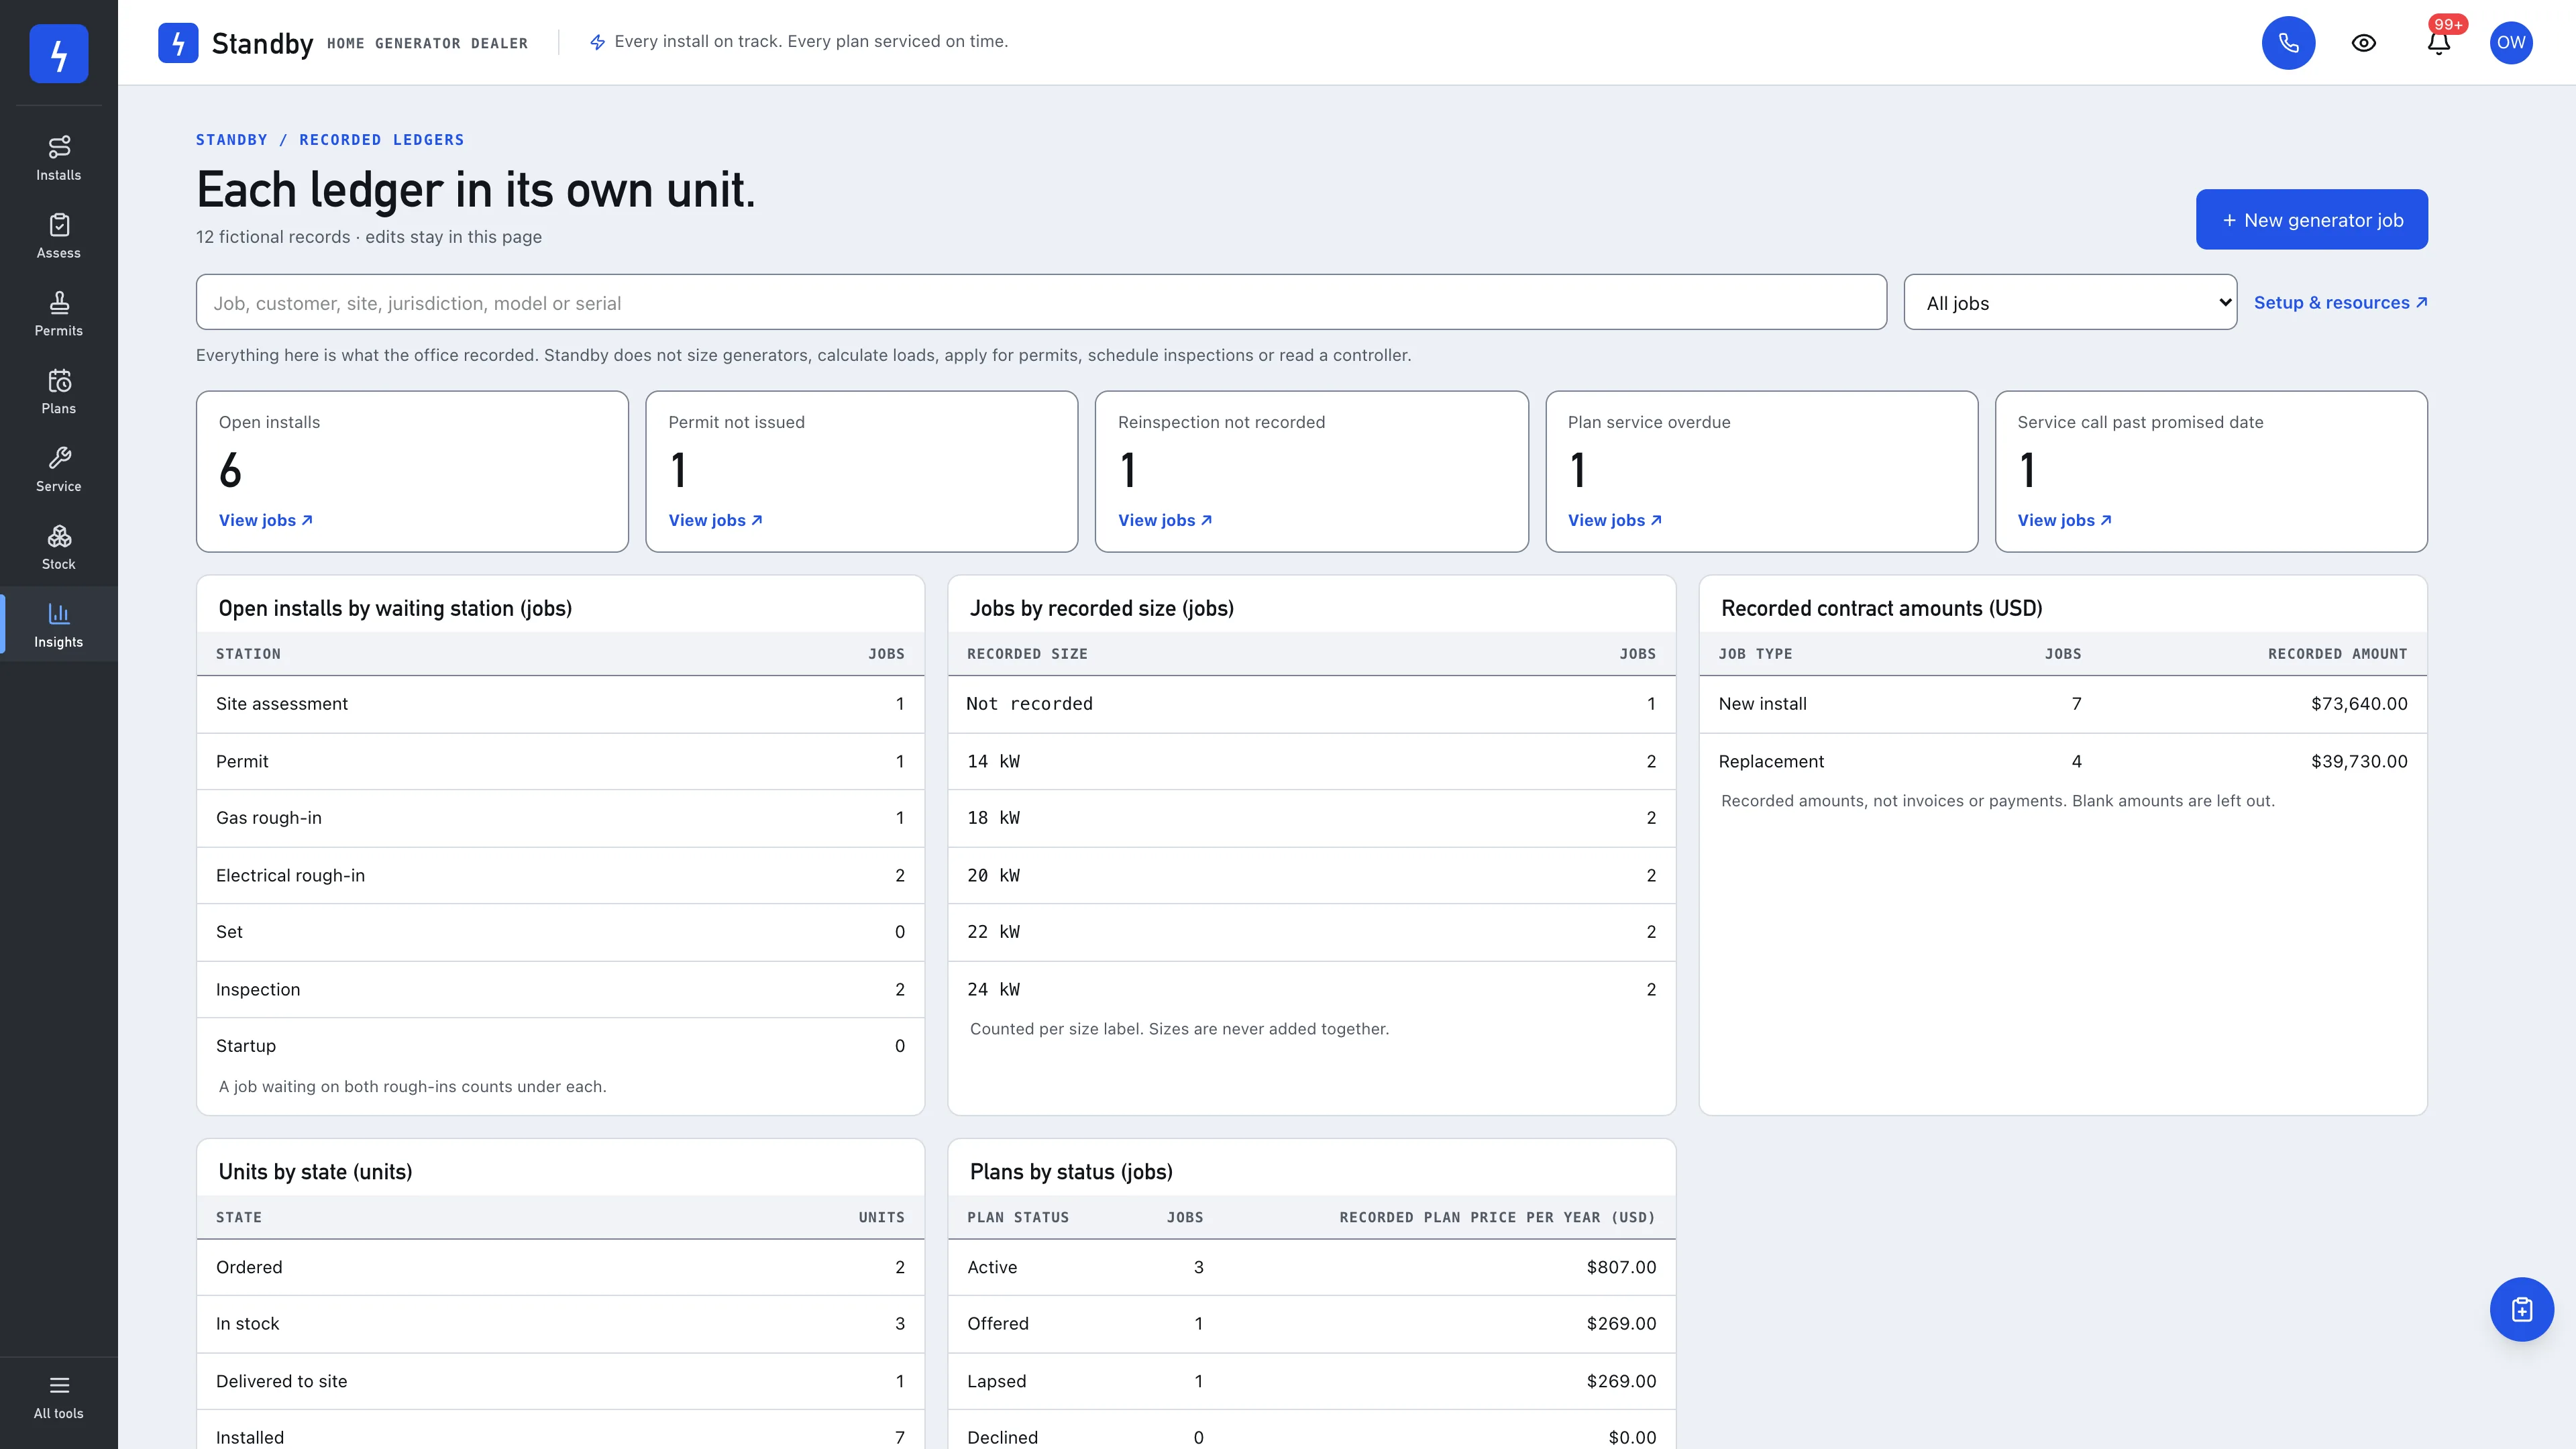
Task: Expand the All jobs filter dropdown
Action: click(2070, 302)
